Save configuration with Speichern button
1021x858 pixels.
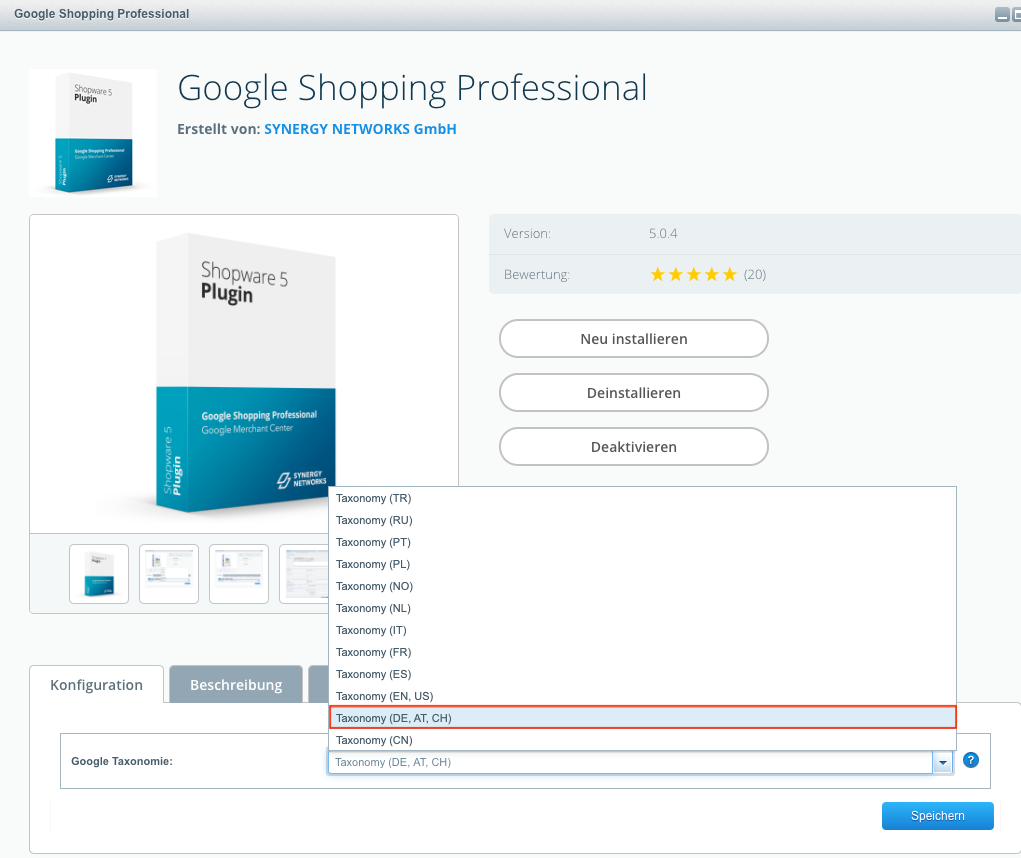click(938, 816)
